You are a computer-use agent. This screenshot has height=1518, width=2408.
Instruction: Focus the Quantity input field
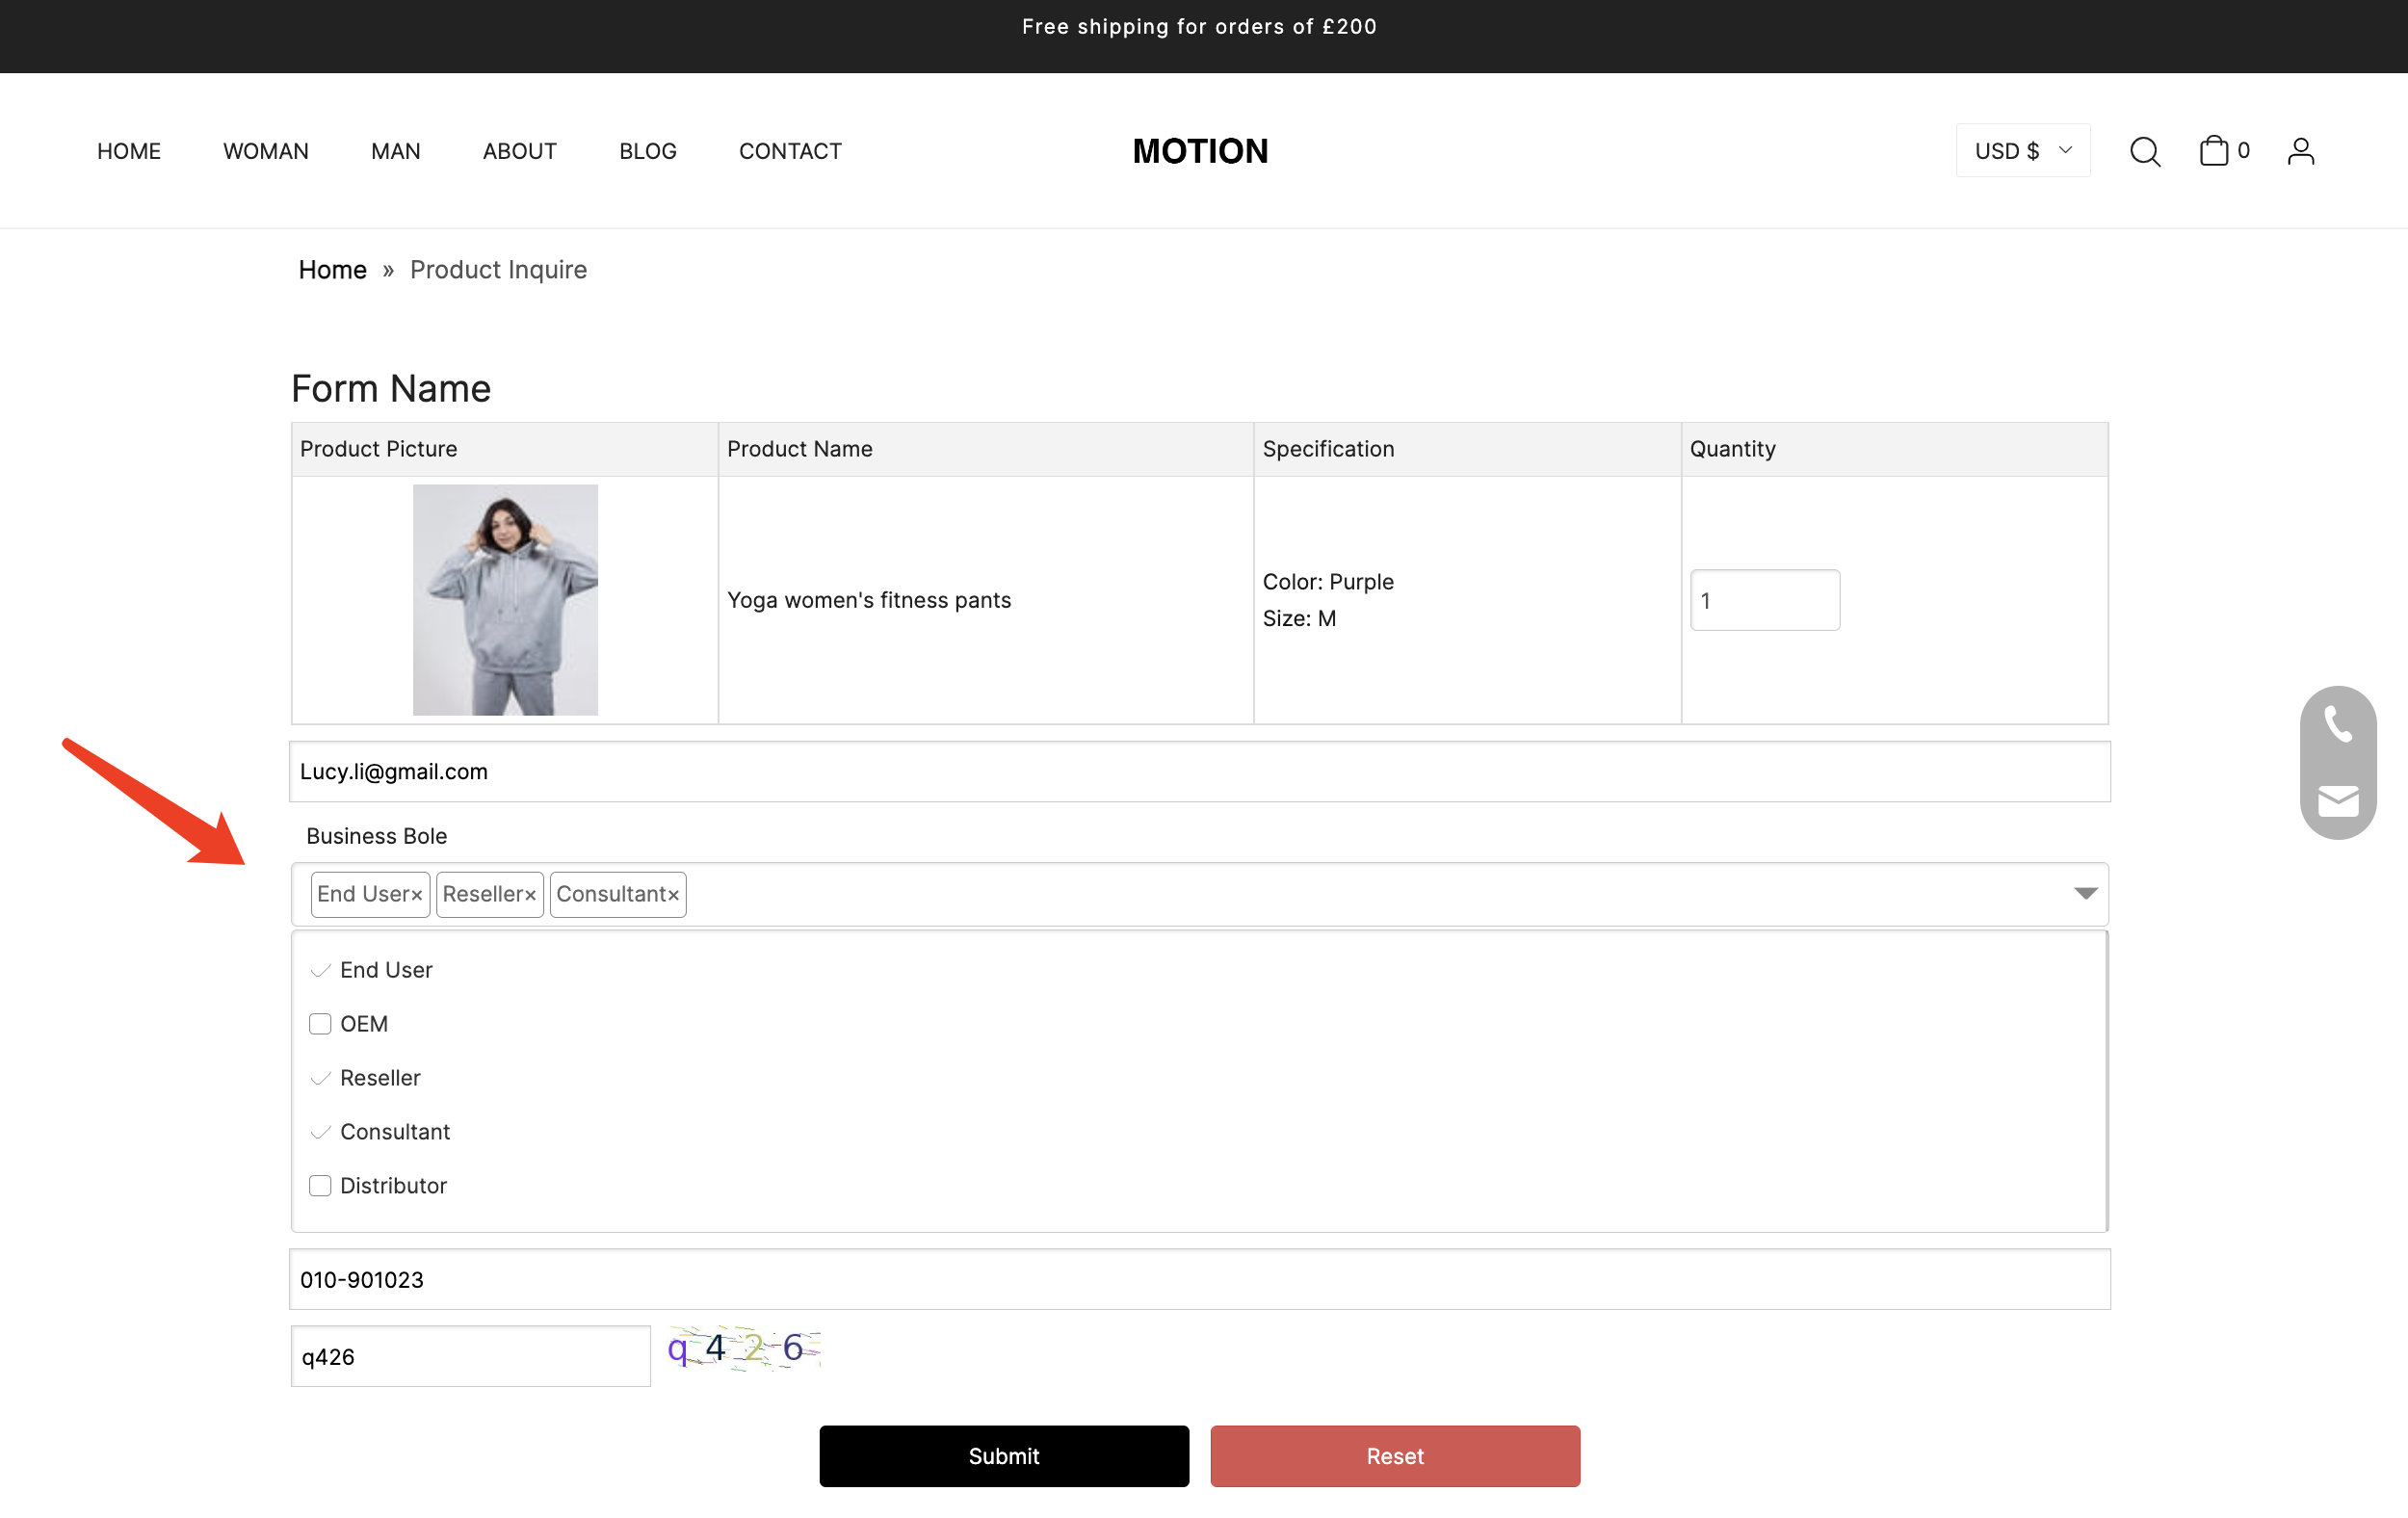(1764, 600)
